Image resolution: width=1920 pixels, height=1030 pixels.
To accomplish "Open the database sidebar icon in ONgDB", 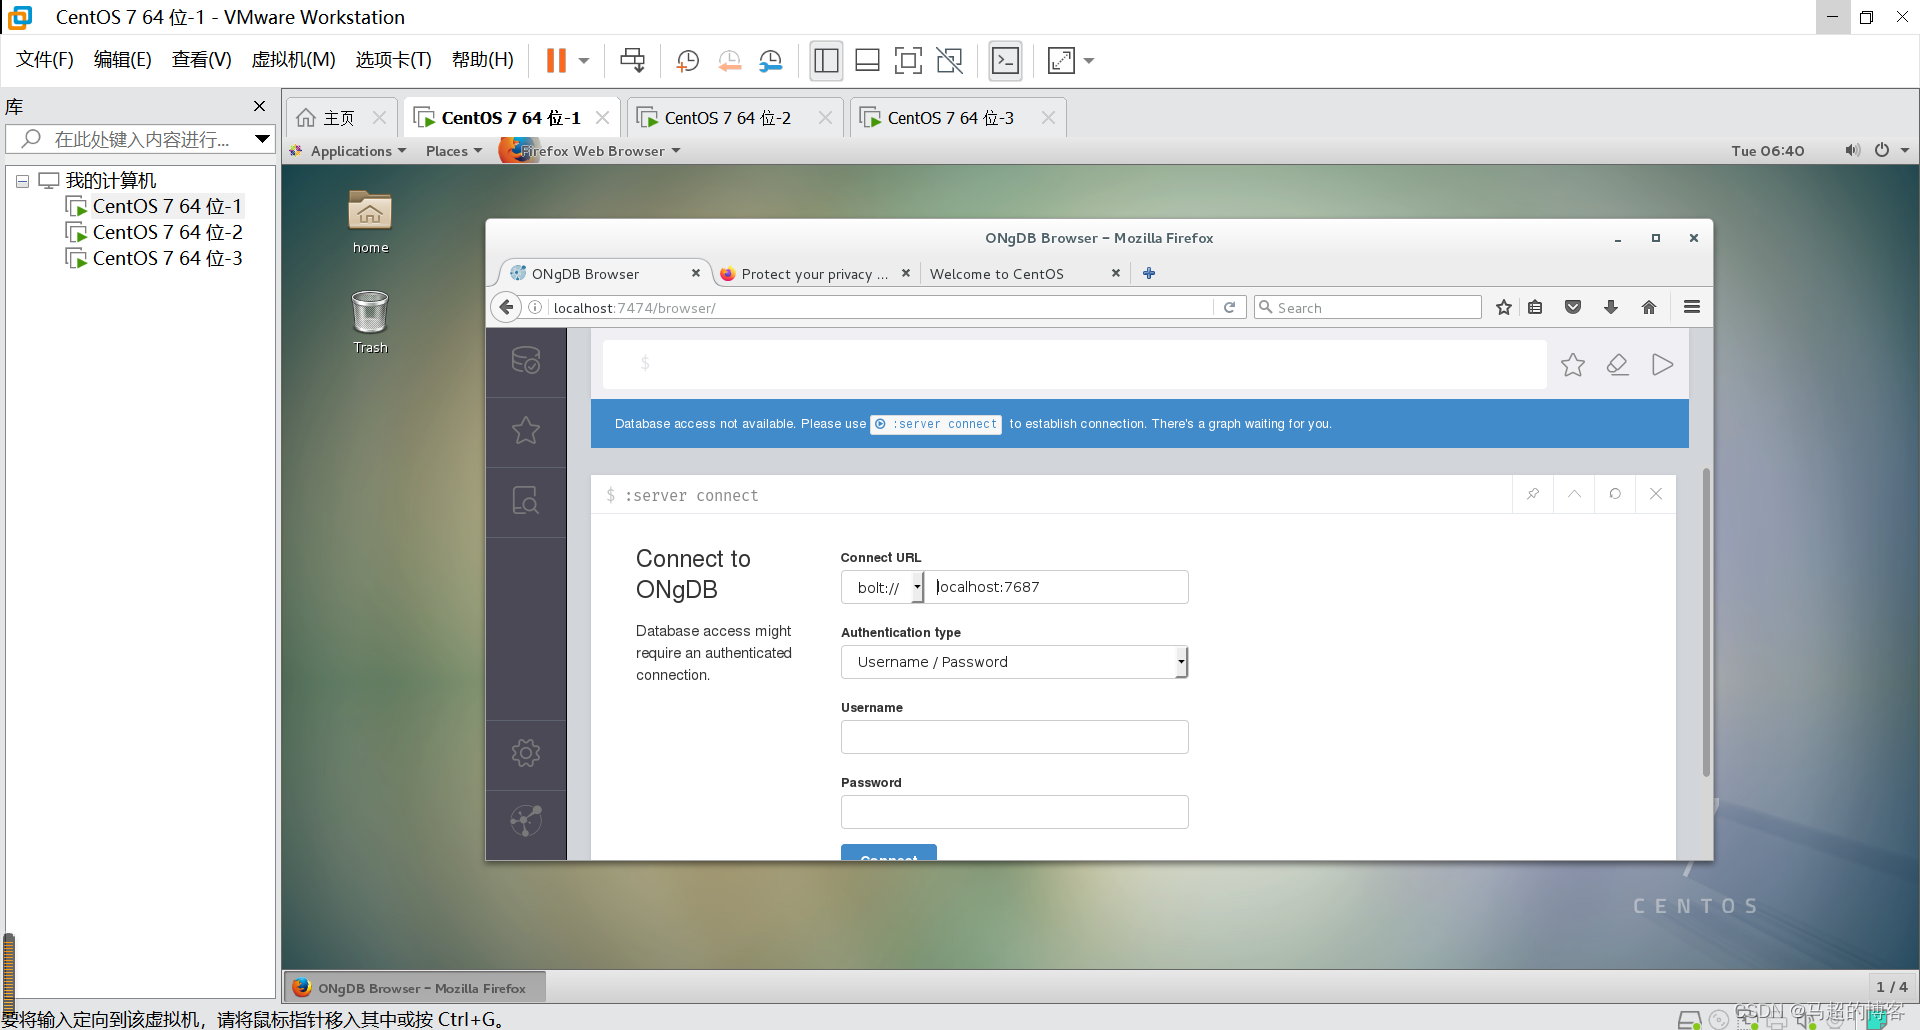I will point(526,361).
